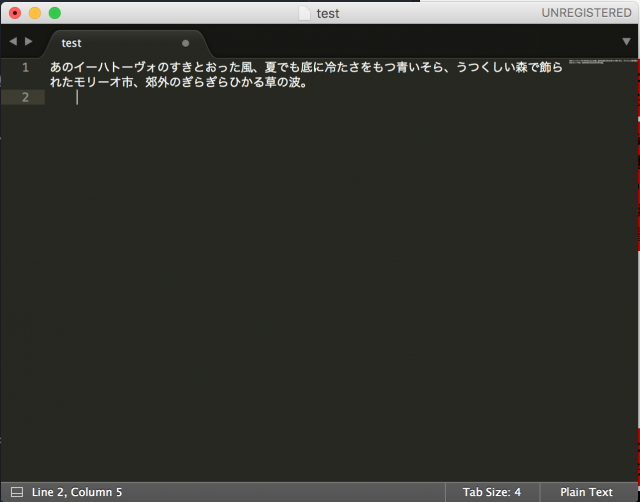Viewport: 640px width, 502px height.
Task: Open the Tab Size: 4 menu
Action: [491, 492]
